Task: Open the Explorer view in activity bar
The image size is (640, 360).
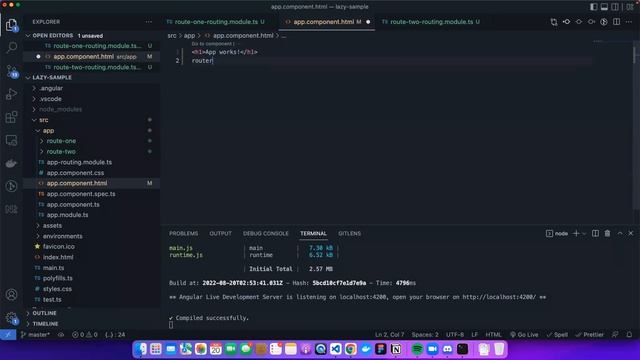Action: click(x=11, y=25)
